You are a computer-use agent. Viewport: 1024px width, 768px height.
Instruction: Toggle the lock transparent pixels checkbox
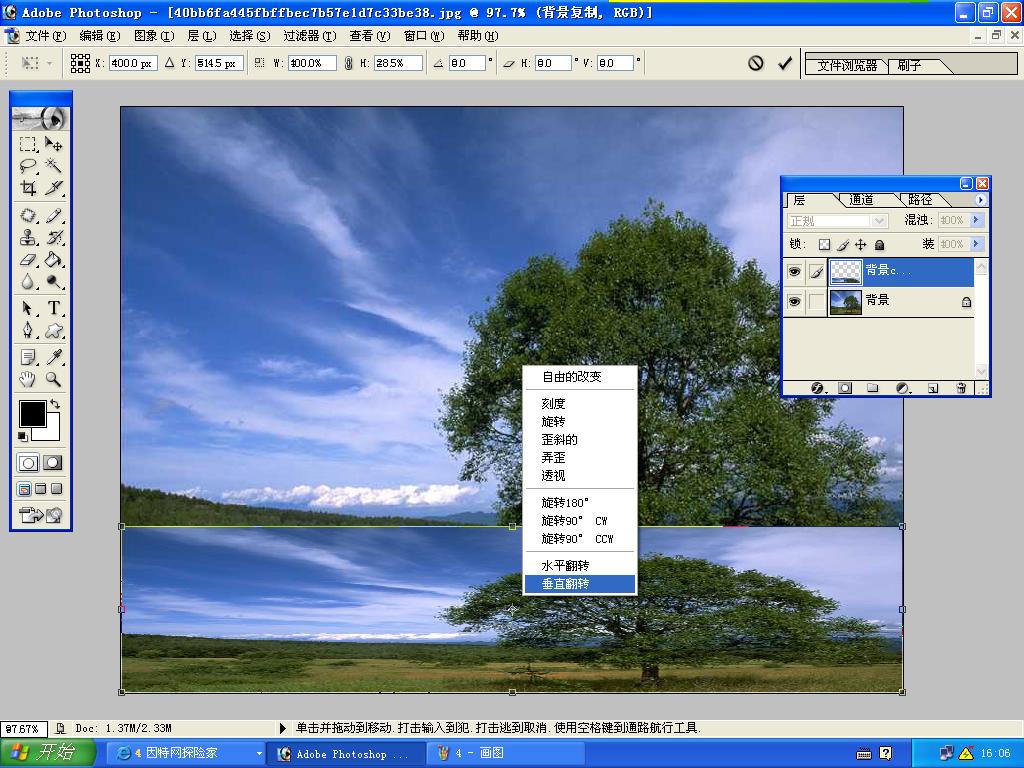tap(824, 245)
